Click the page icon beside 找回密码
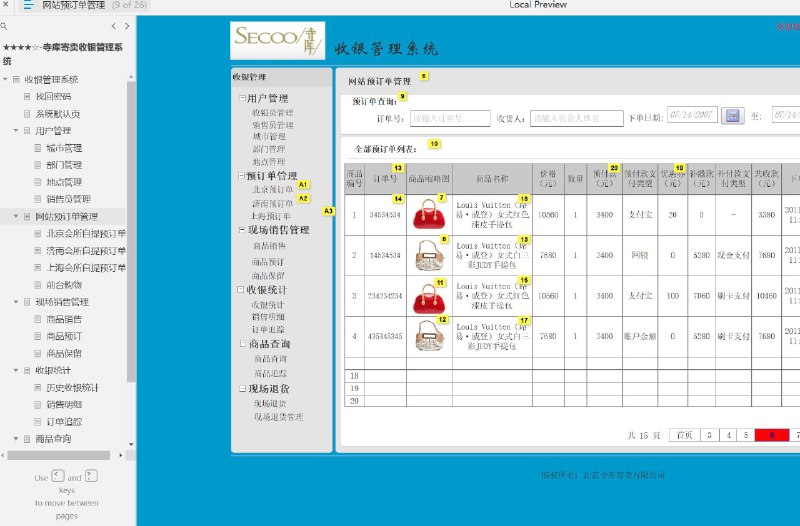Screen dimensions: 800x526 tap(28, 96)
